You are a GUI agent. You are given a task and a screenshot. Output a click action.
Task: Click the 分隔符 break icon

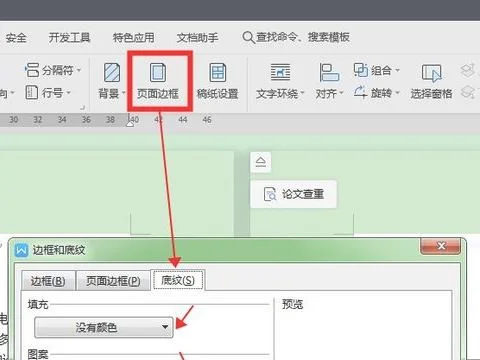pos(32,70)
